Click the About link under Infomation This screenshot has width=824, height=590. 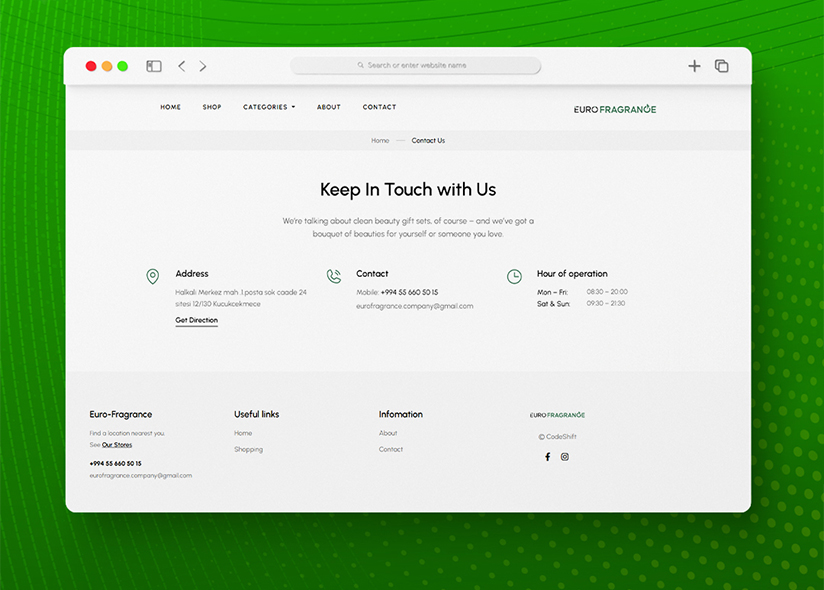[388, 433]
